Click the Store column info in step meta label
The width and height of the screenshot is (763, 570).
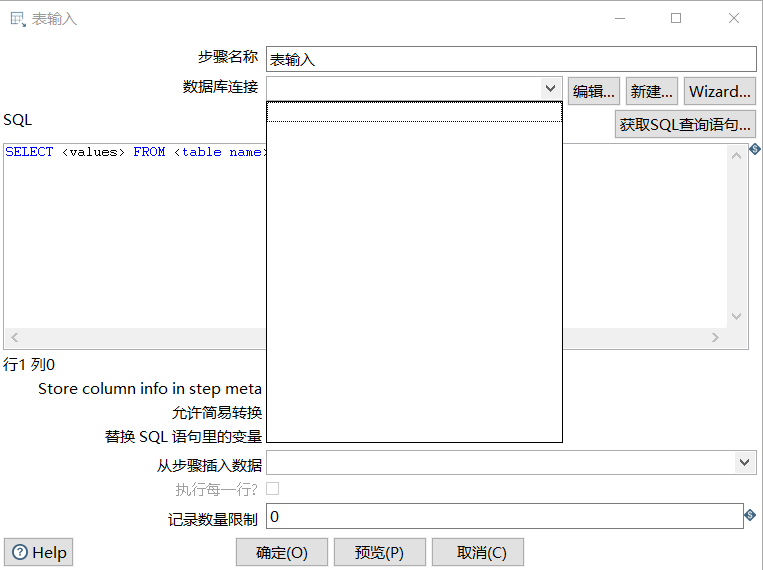tap(150, 389)
